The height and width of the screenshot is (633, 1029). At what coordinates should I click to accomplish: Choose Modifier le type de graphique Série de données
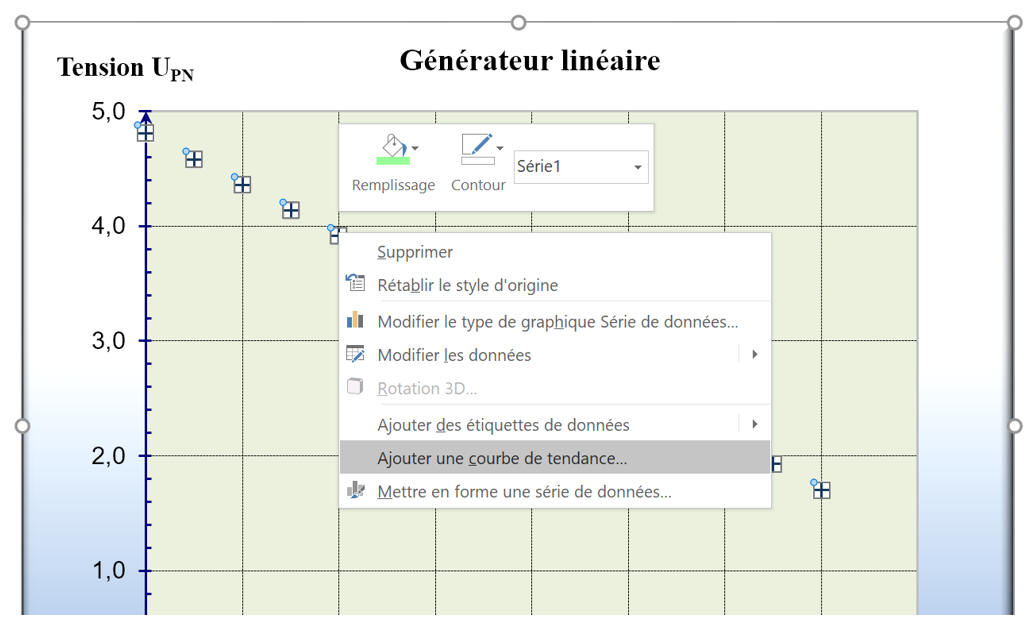(x=555, y=321)
